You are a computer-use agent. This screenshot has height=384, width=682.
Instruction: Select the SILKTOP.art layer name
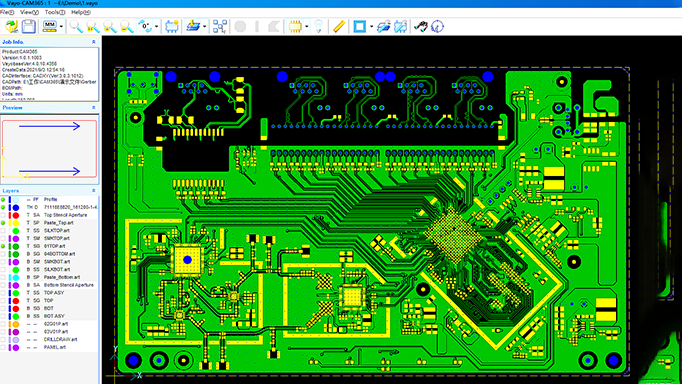[x=57, y=231]
